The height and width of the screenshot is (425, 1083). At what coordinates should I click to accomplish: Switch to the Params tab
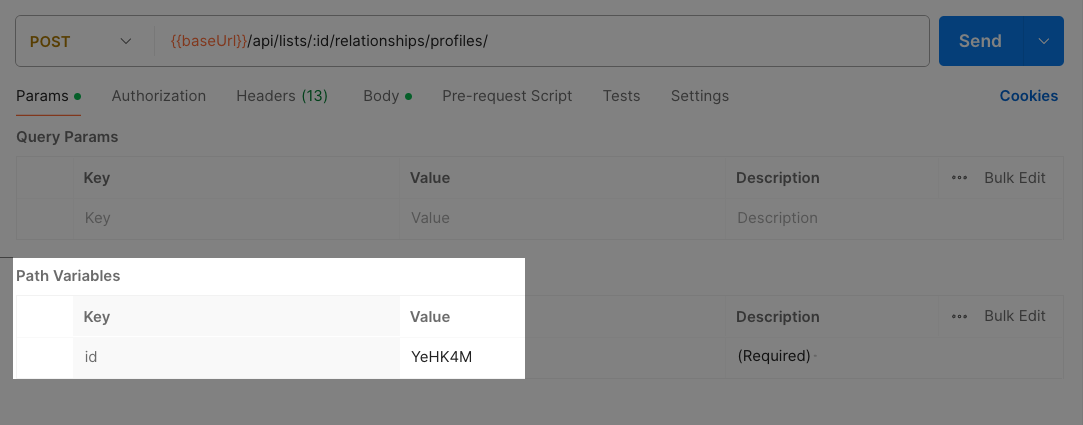(48, 96)
